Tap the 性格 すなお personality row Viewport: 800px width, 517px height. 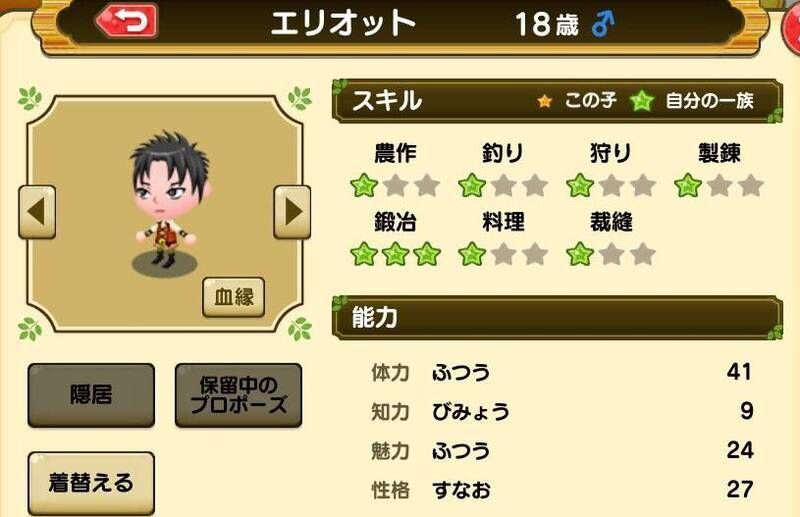point(561,489)
